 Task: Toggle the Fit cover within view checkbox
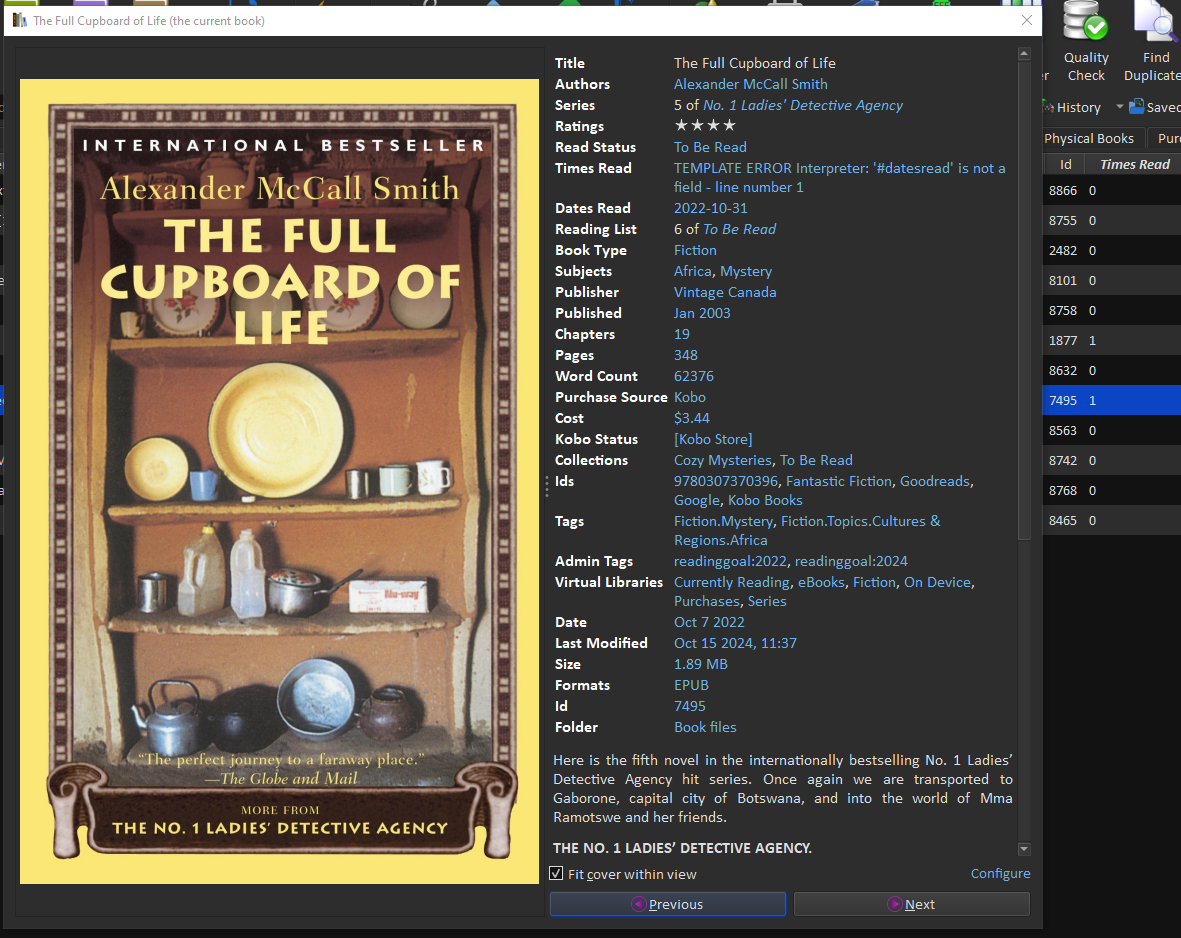click(557, 874)
